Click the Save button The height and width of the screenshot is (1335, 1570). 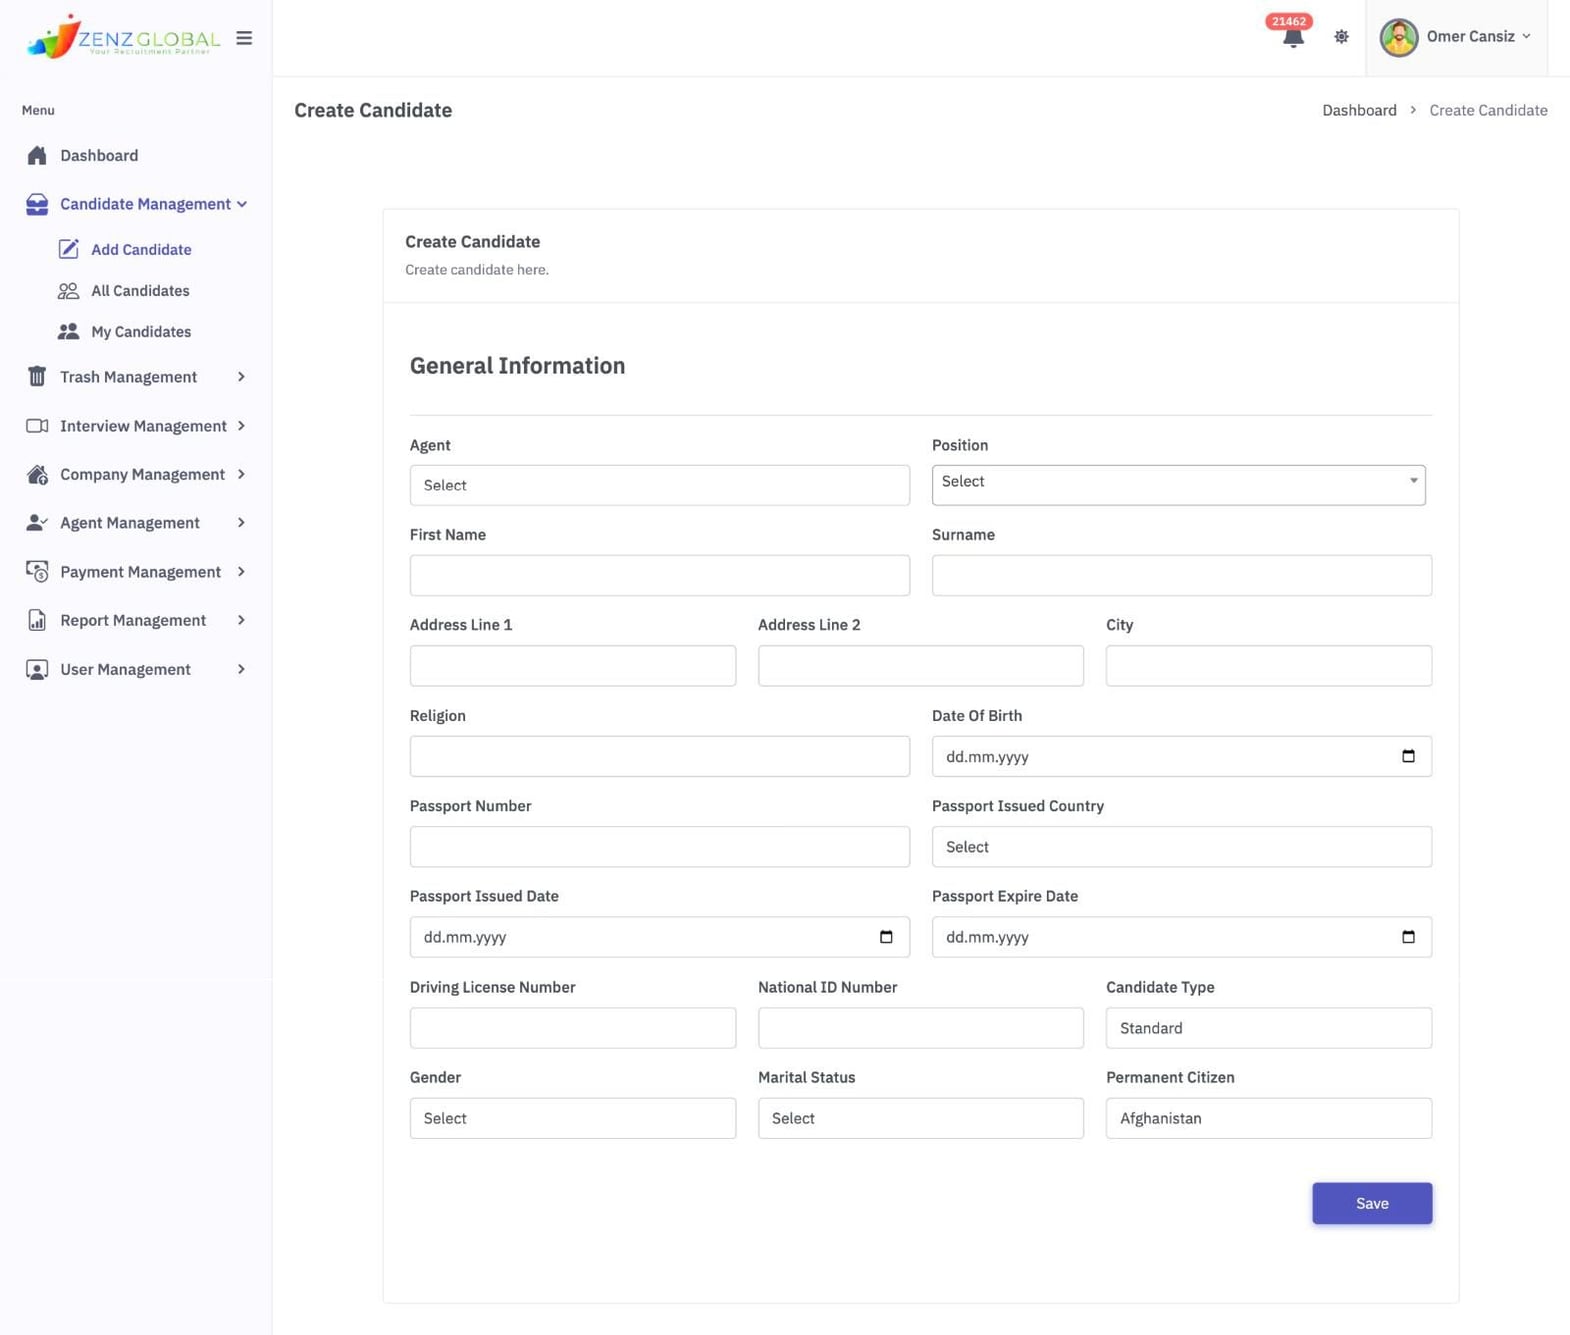click(x=1372, y=1203)
